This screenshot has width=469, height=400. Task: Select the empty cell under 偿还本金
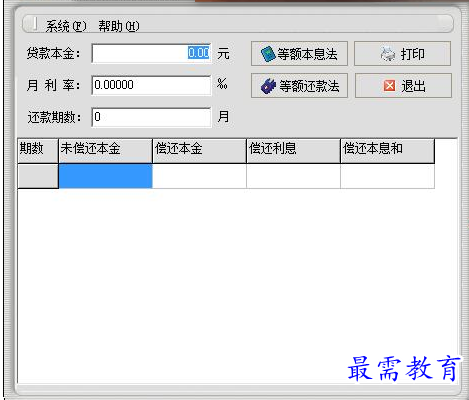(x=199, y=176)
